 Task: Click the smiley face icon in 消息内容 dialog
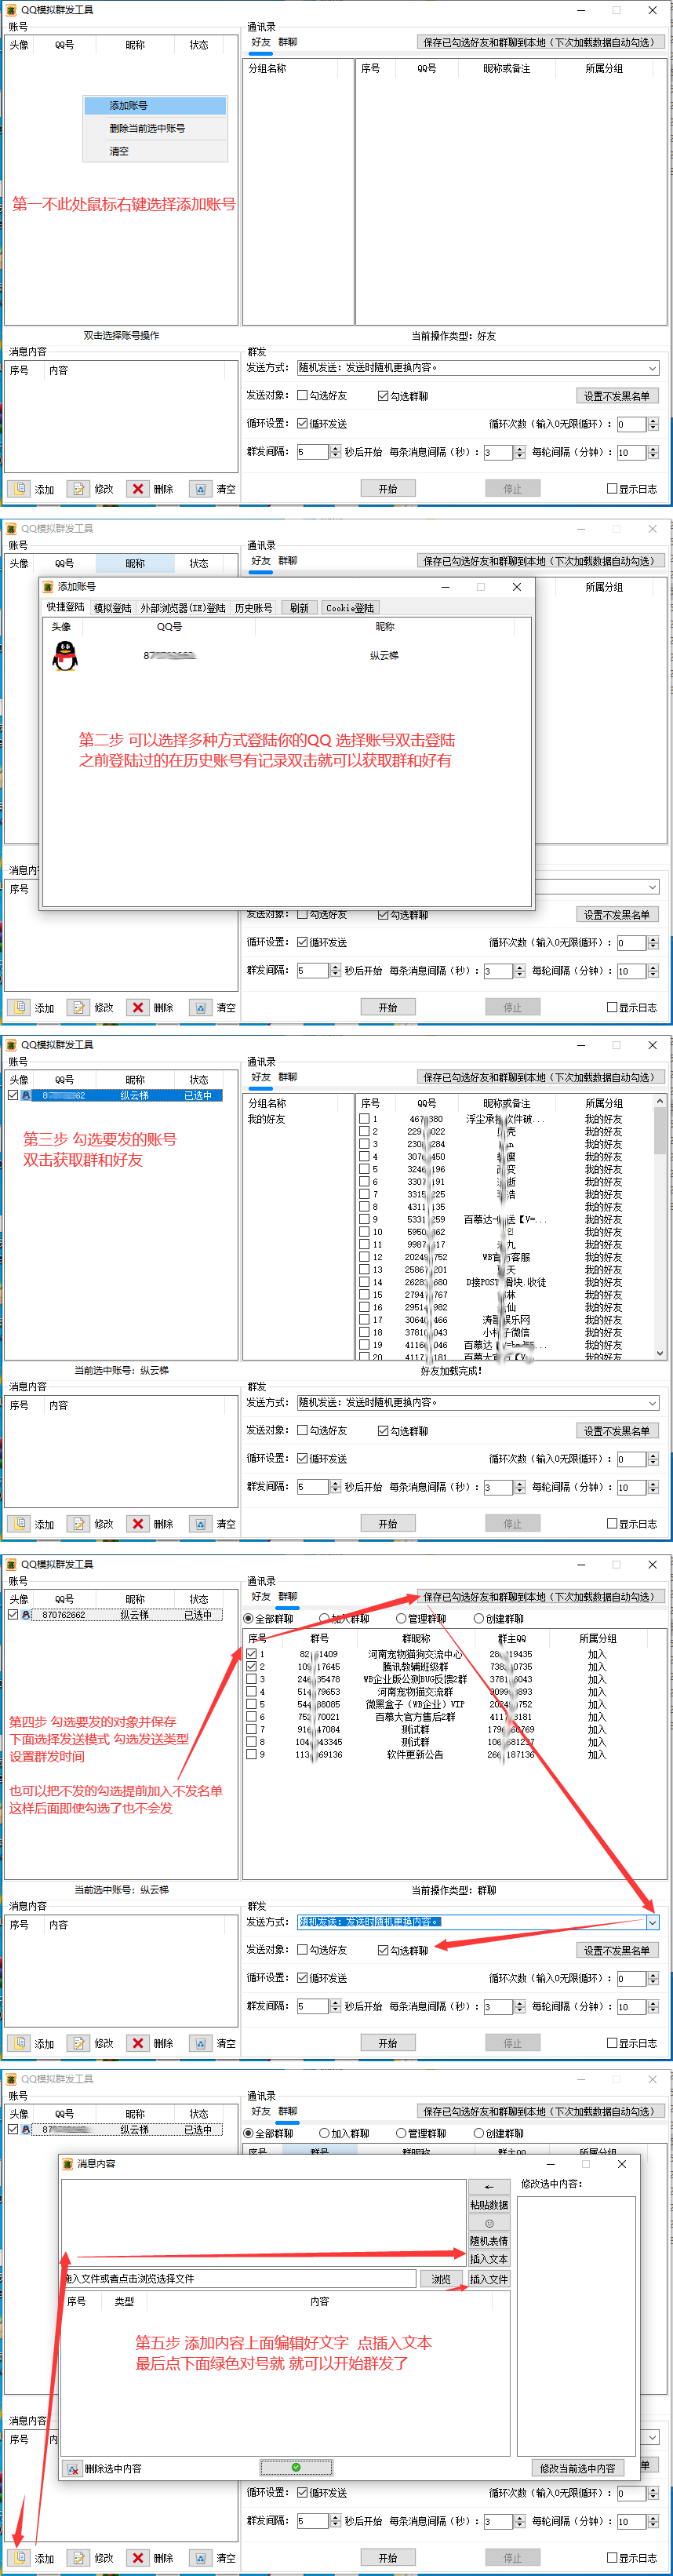pyautogui.click(x=489, y=2223)
